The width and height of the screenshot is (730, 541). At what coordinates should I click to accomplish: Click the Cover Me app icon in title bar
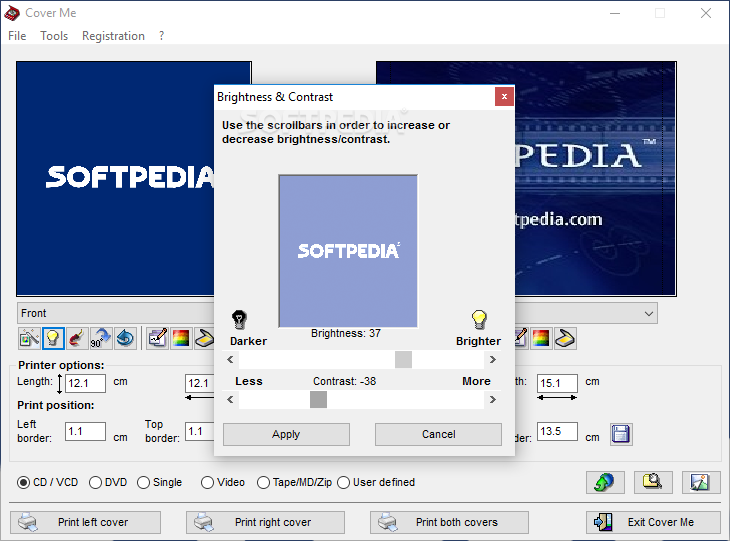[x=12, y=13]
